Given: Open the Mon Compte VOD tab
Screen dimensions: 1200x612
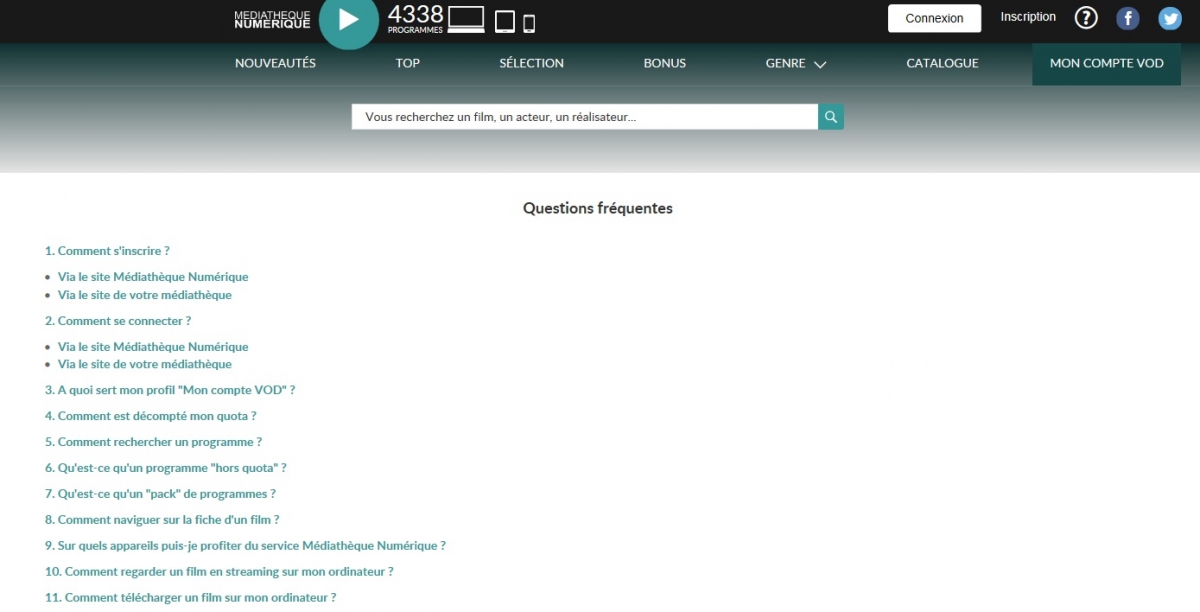Looking at the screenshot, I should coord(1106,63).
